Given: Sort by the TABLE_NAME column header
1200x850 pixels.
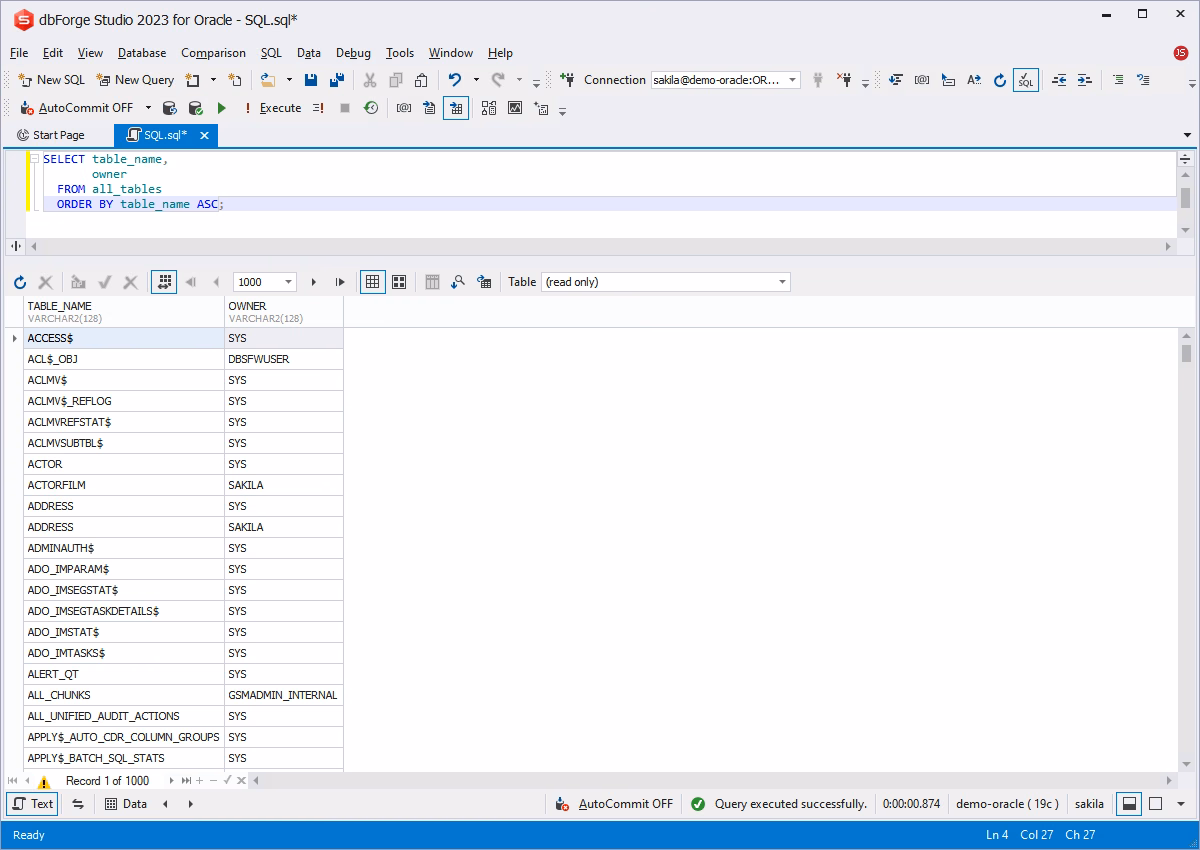Looking at the screenshot, I should coord(124,311).
